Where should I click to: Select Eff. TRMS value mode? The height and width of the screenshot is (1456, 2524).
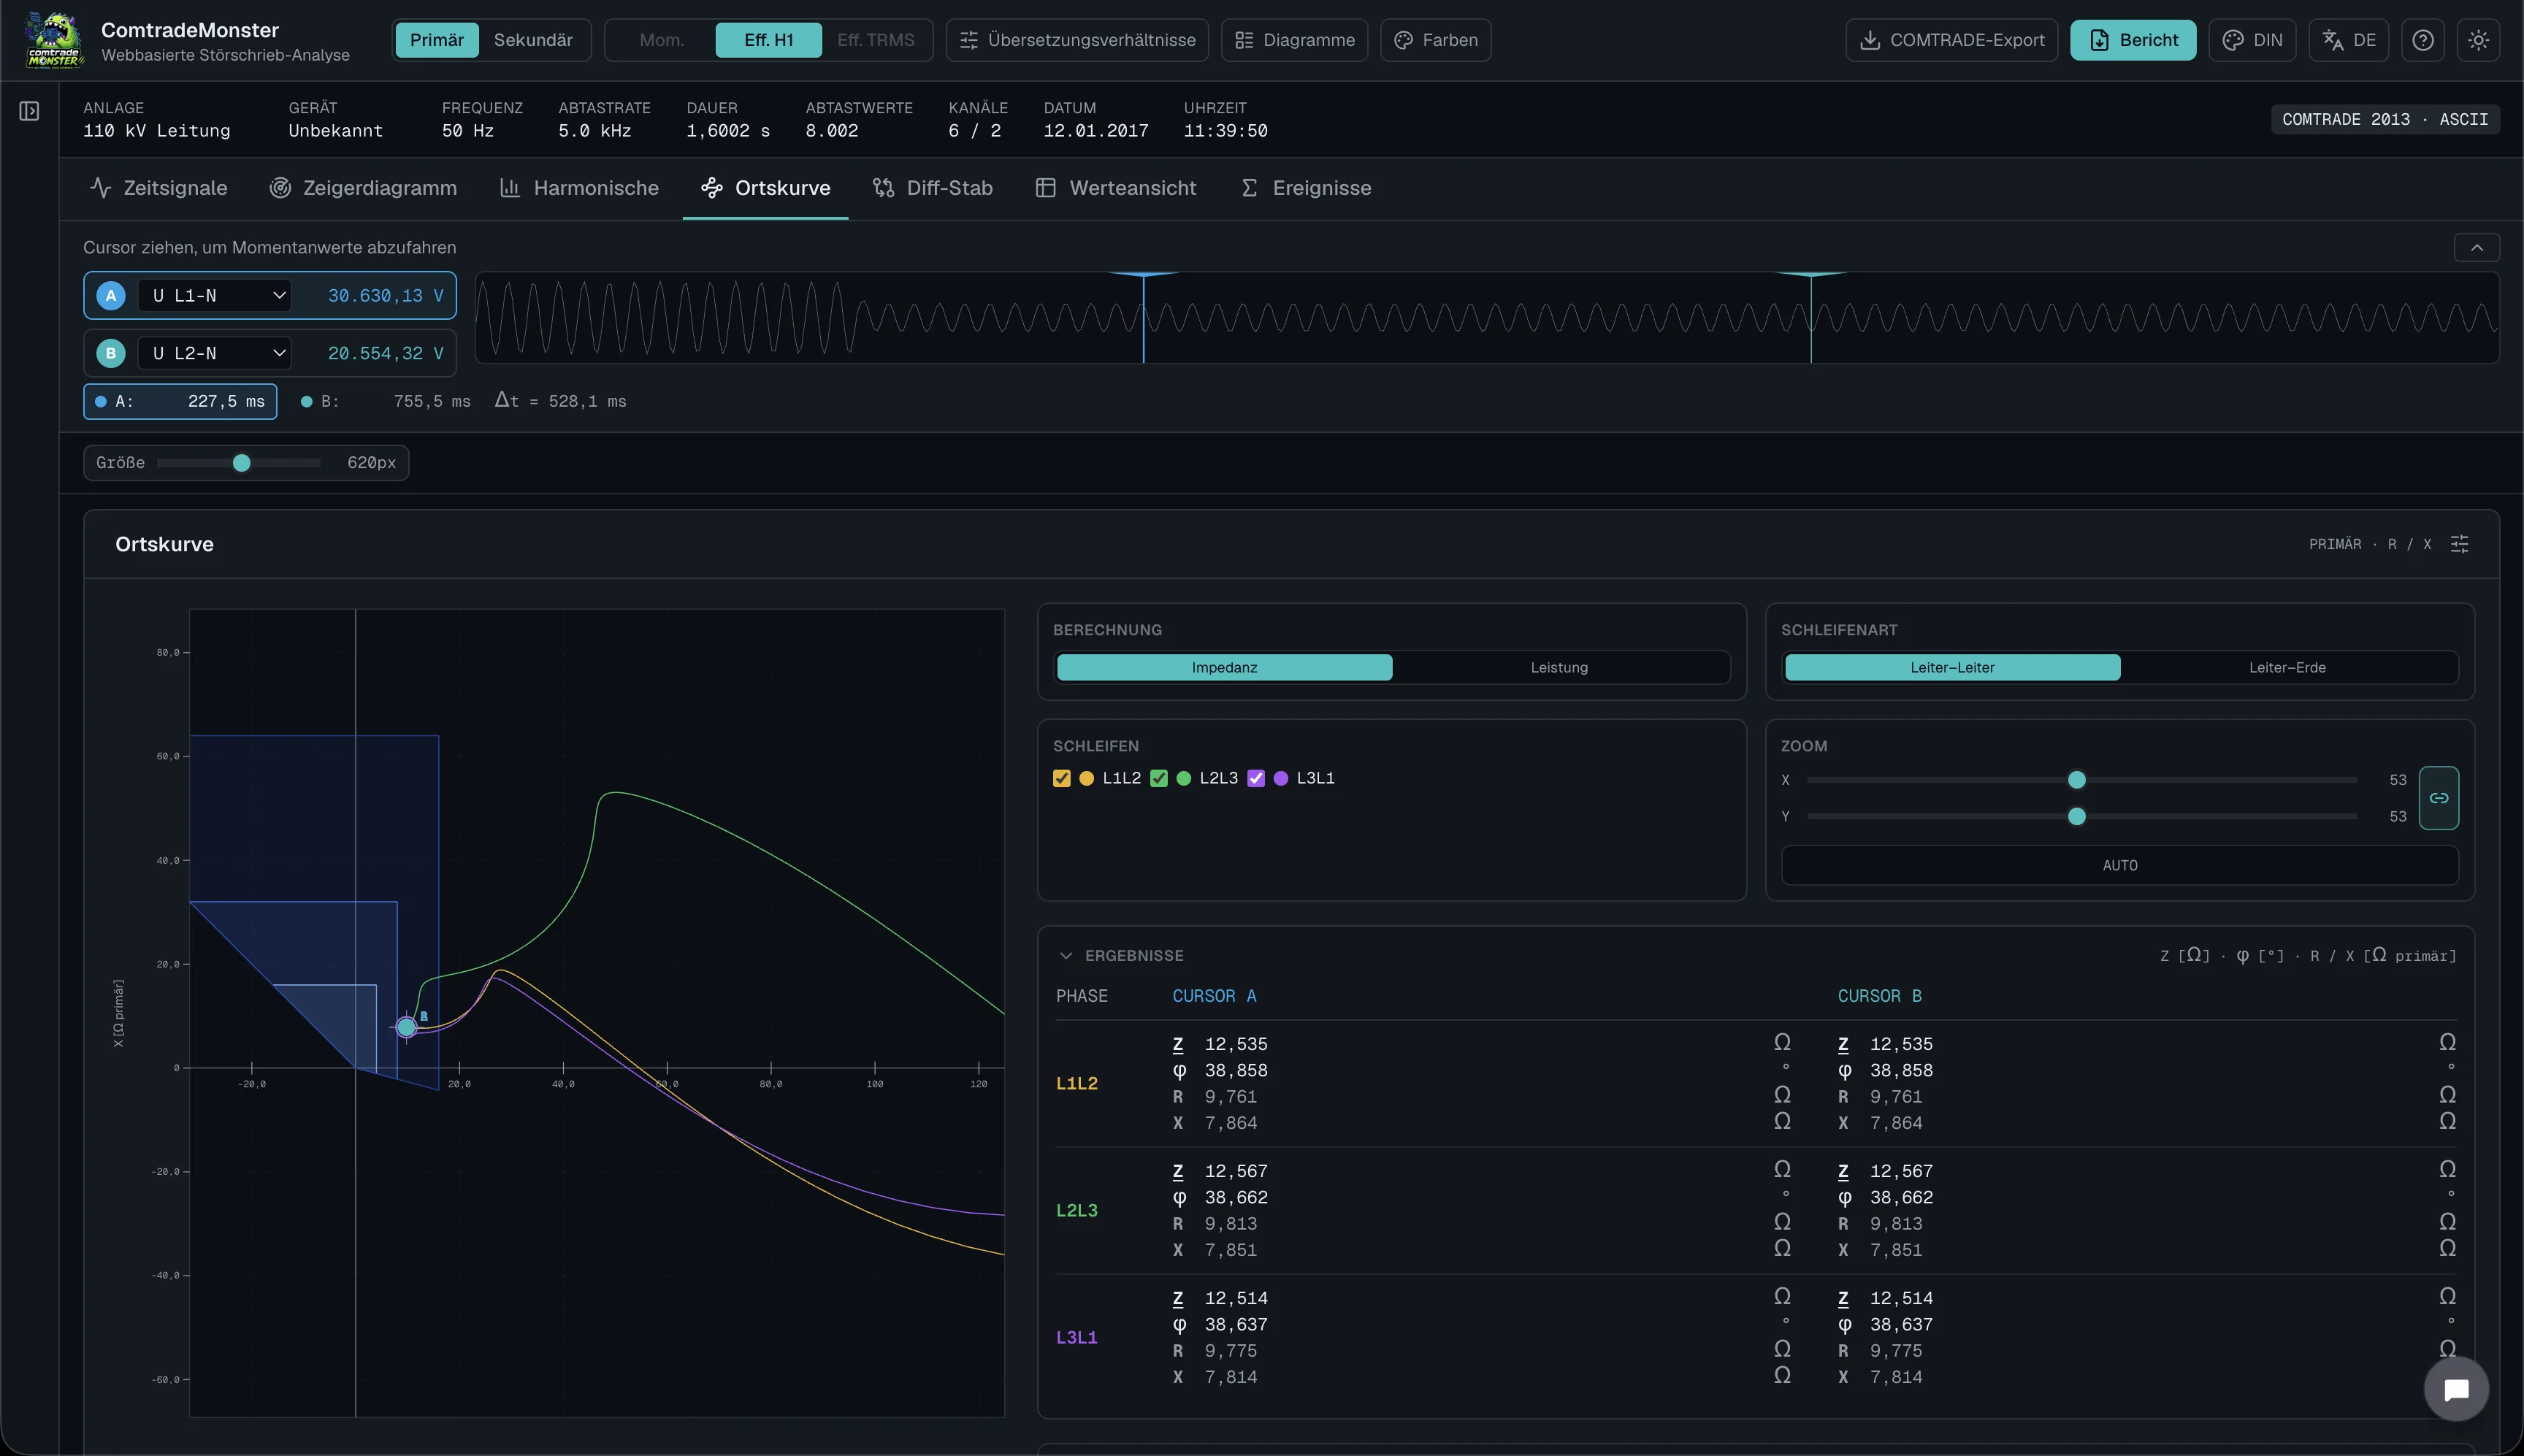[876, 40]
